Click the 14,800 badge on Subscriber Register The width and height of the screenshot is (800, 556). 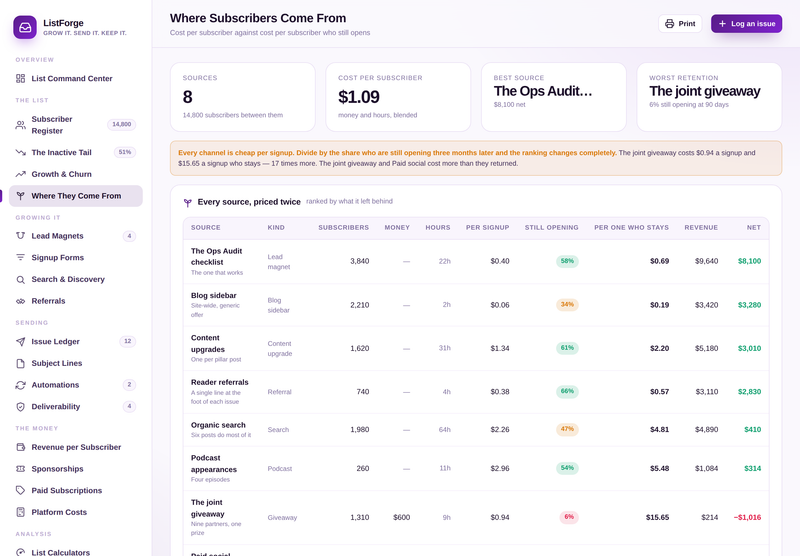121,124
